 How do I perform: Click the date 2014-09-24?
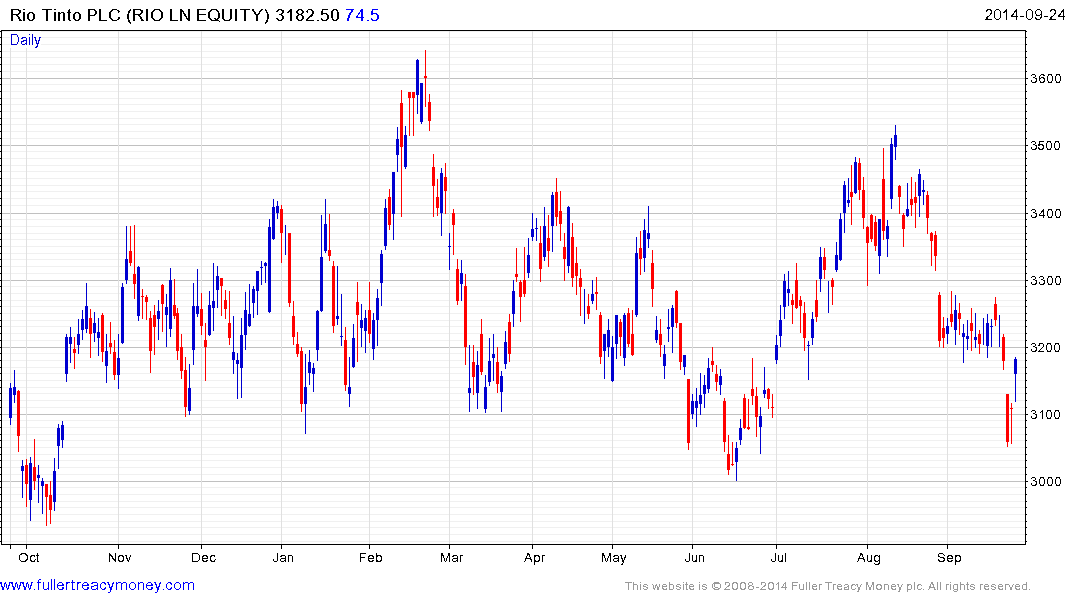click(1024, 15)
